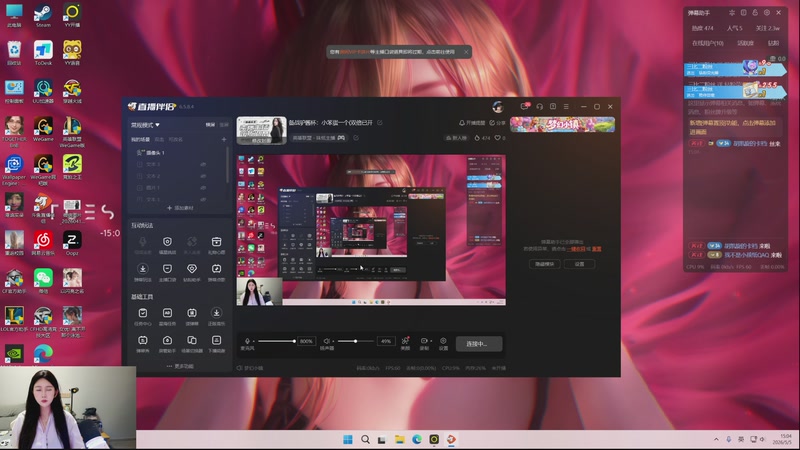Click the microphone icon in bottom control bar
Screen dimensions: 800x450
point(247,341)
